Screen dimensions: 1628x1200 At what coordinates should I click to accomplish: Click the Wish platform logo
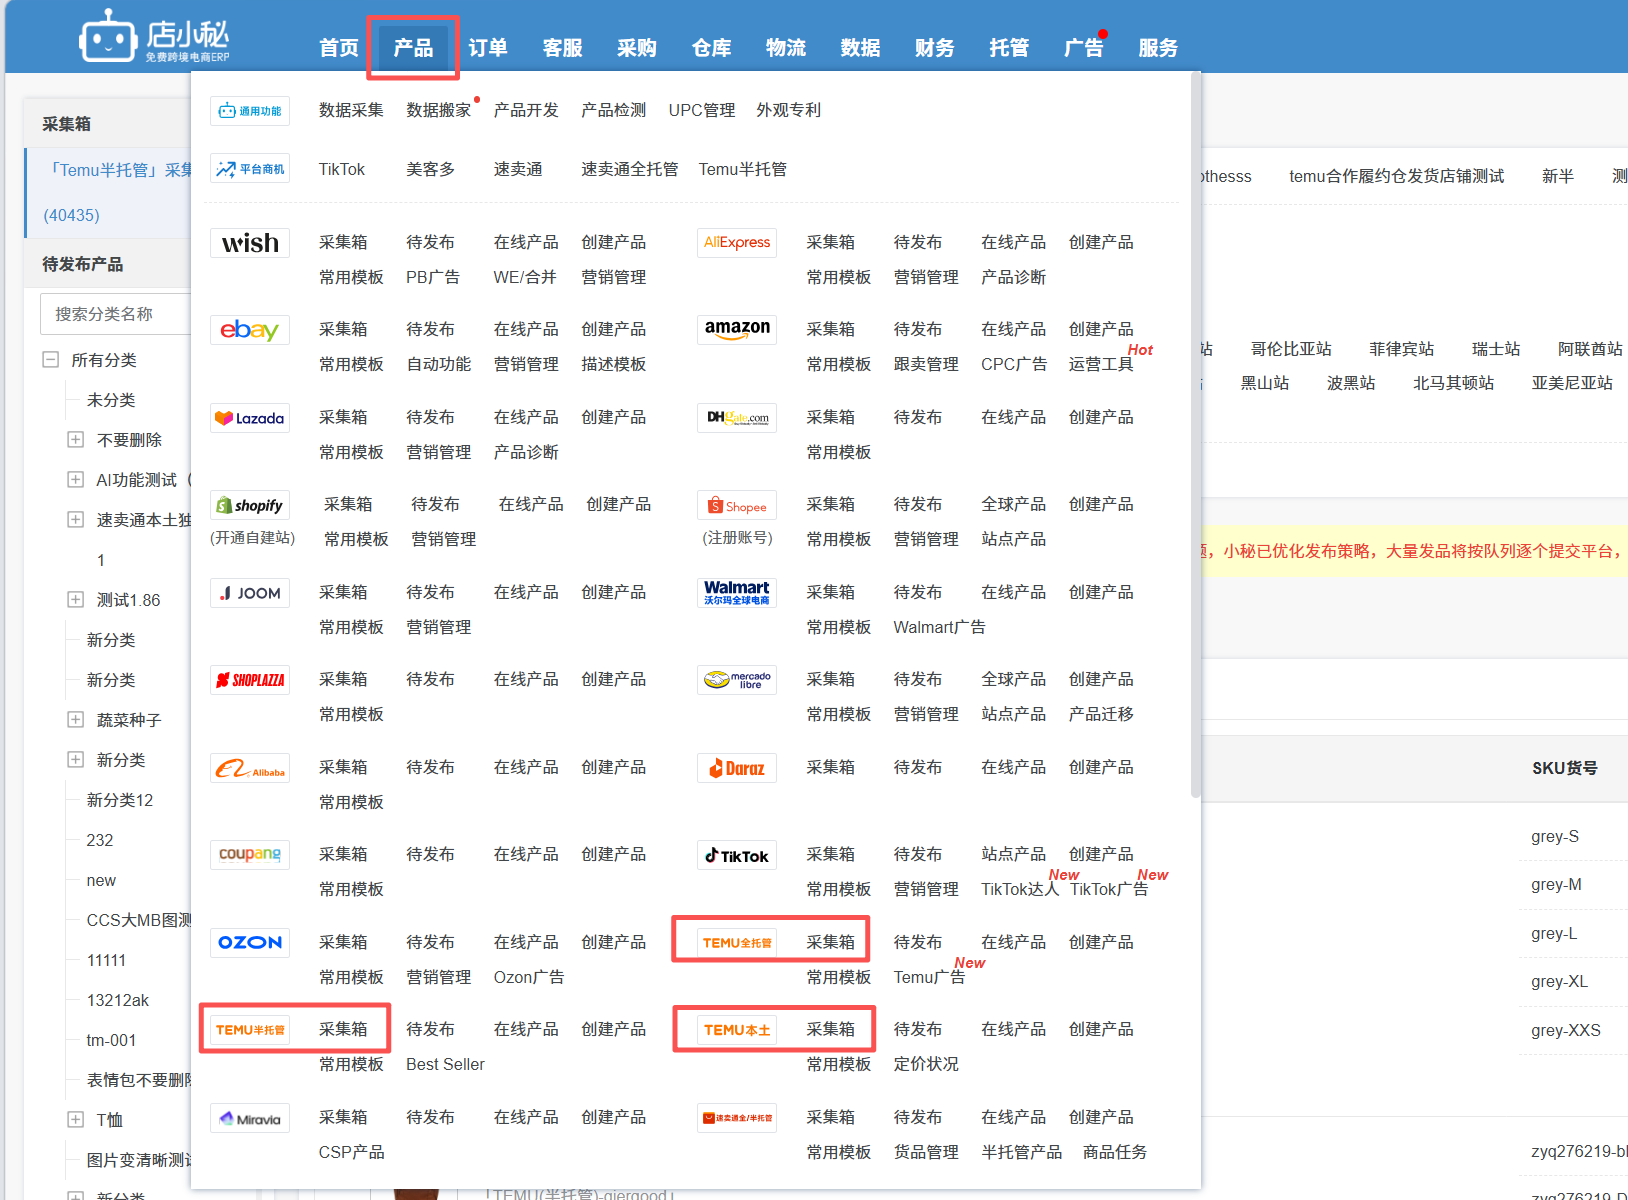click(250, 243)
